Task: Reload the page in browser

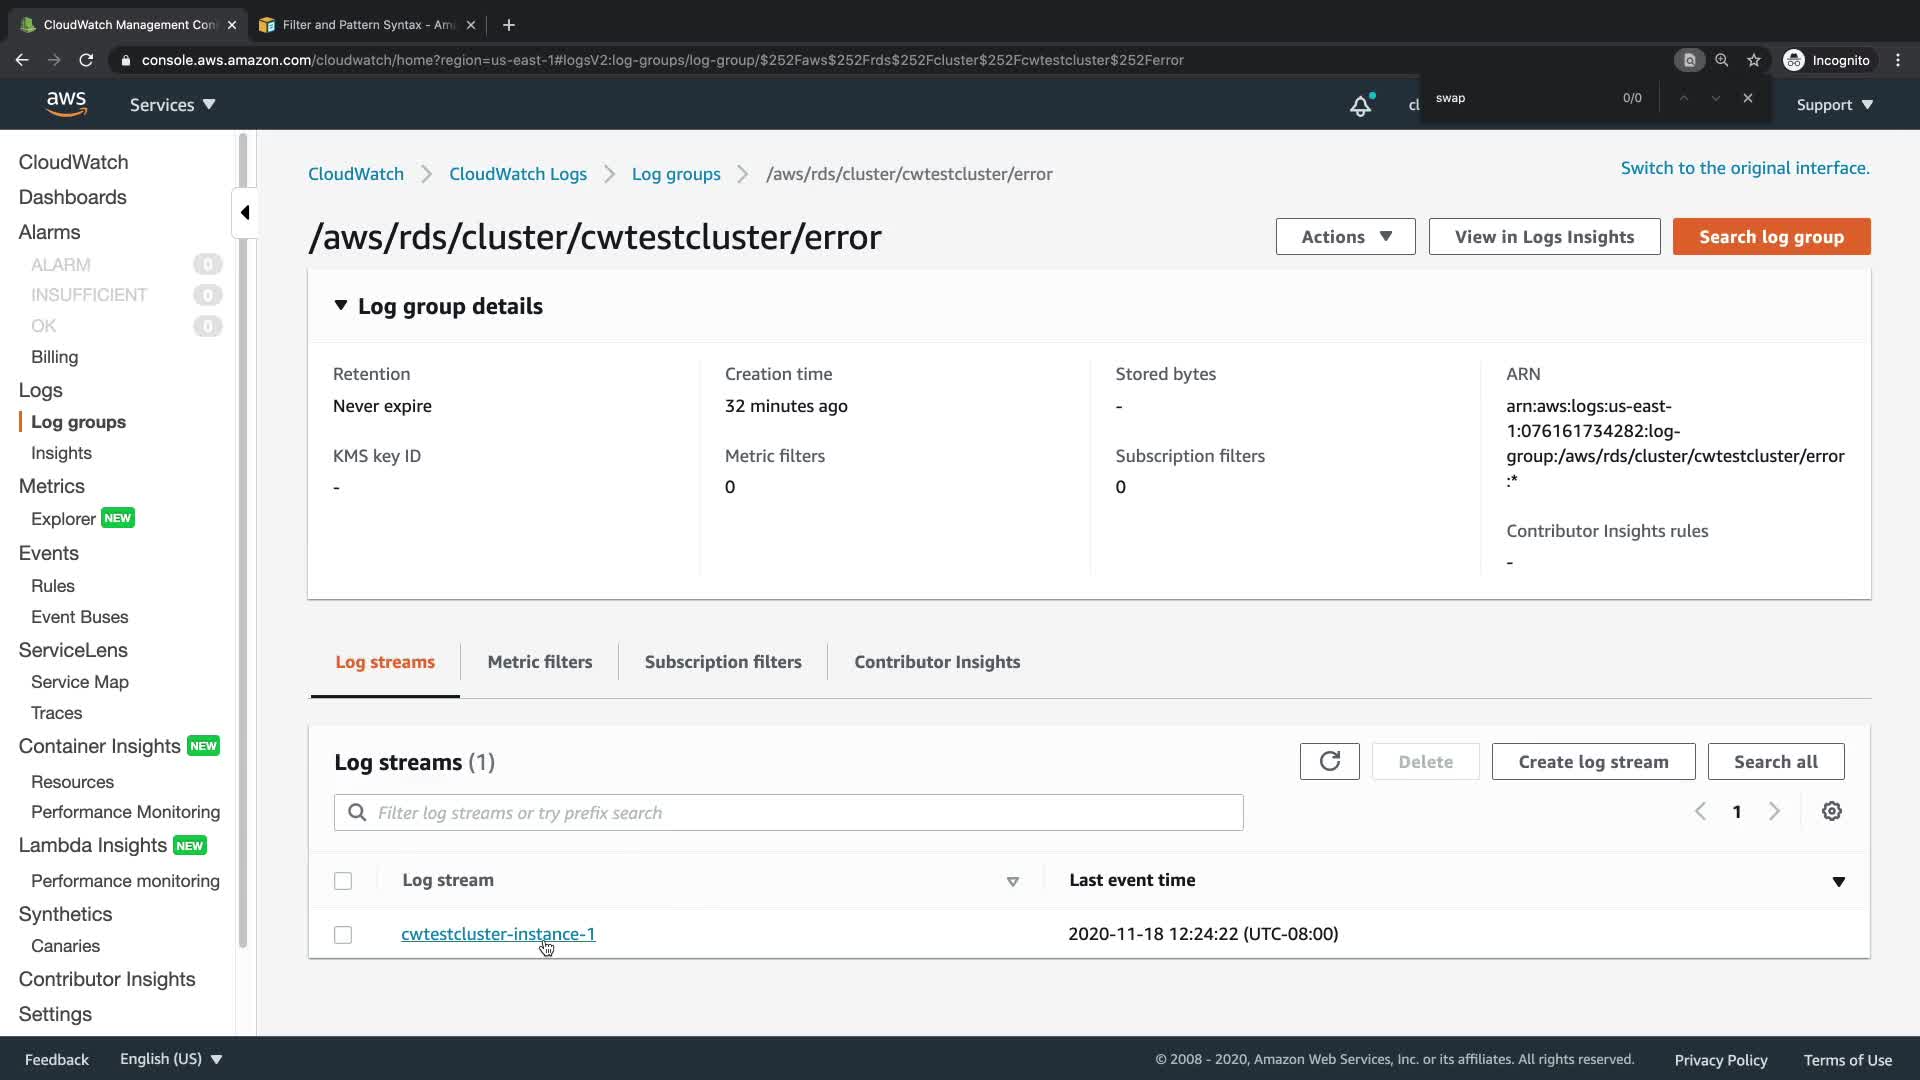Action: click(x=86, y=60)
